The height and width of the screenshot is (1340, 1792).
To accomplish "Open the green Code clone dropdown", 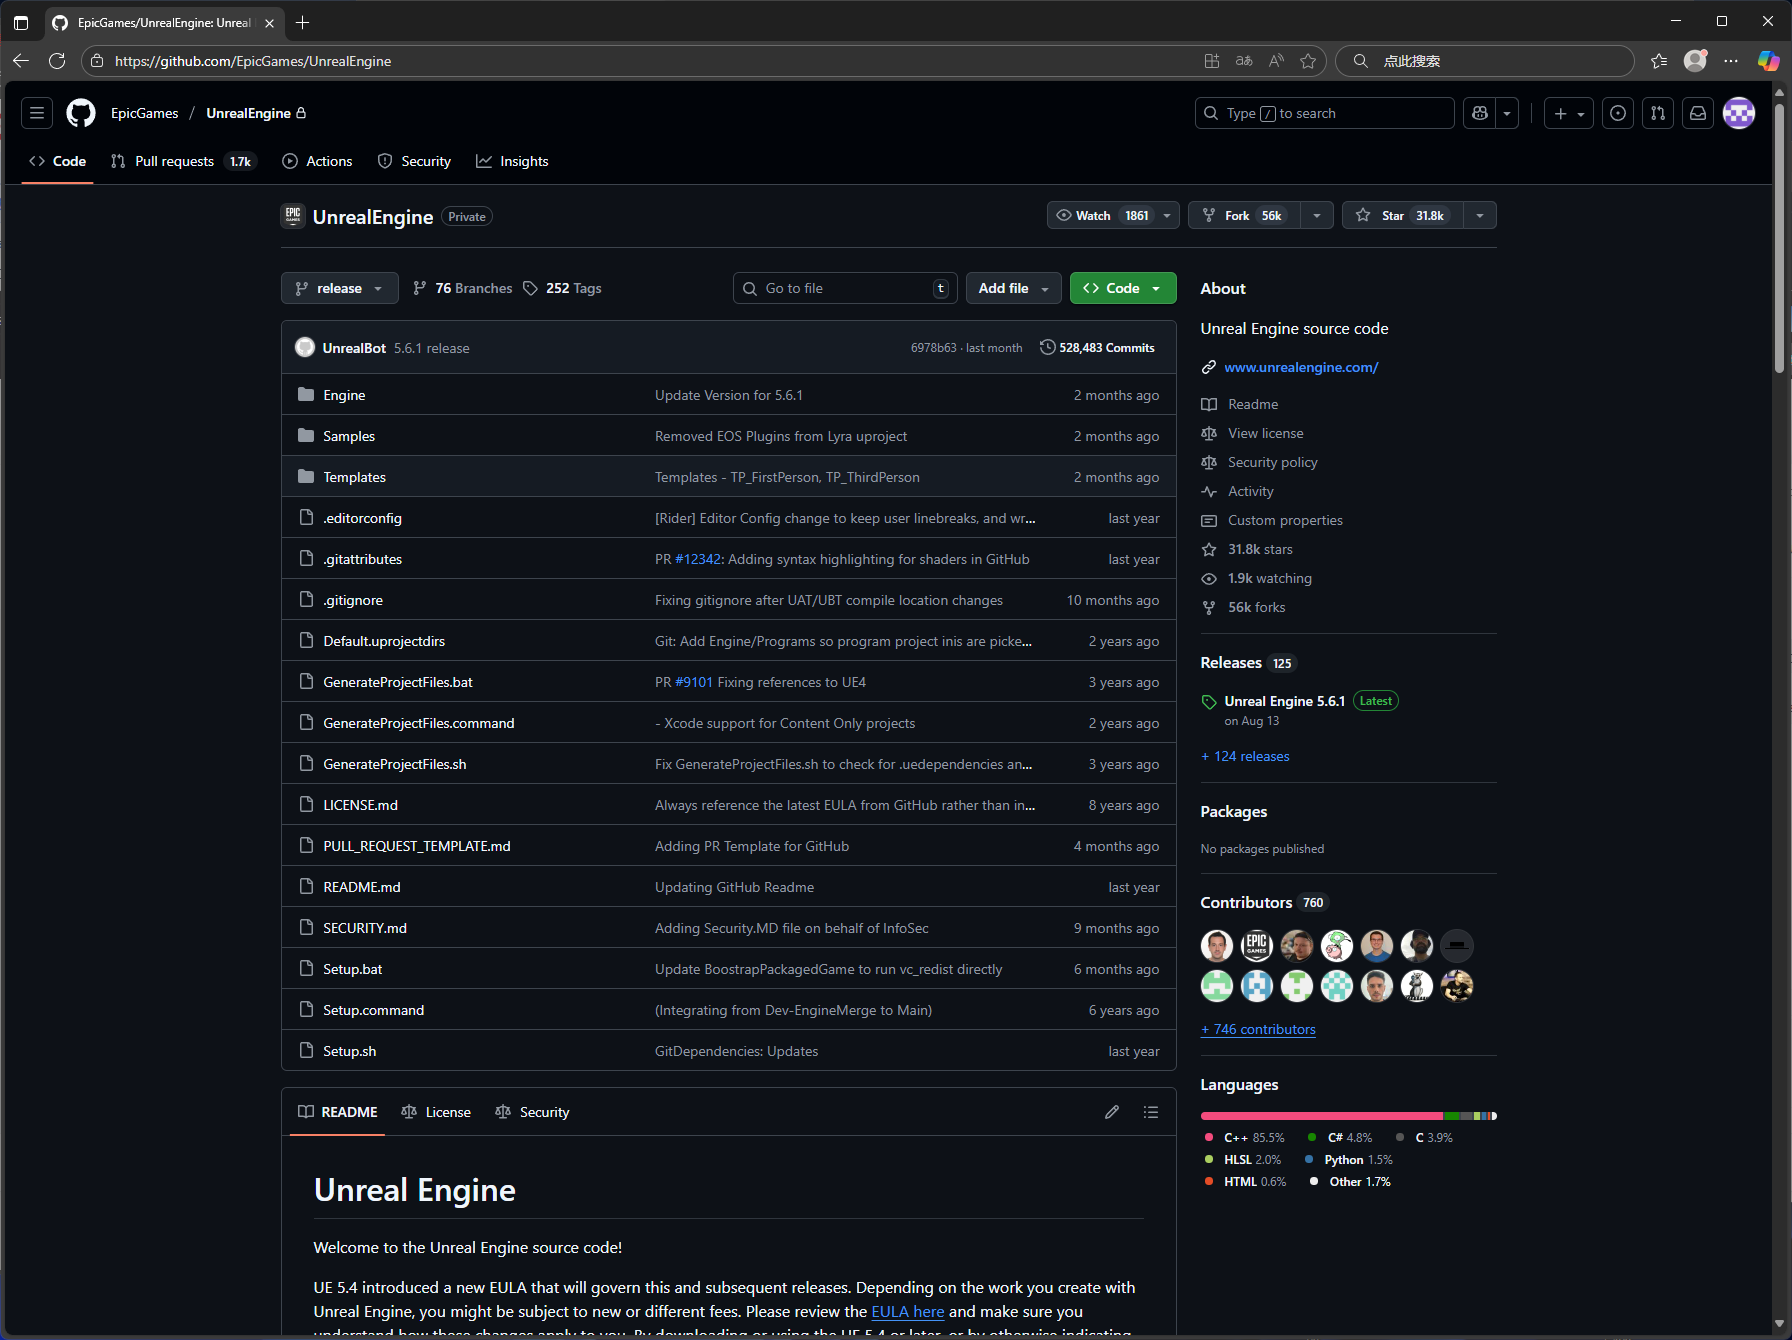I will 1123,288.
